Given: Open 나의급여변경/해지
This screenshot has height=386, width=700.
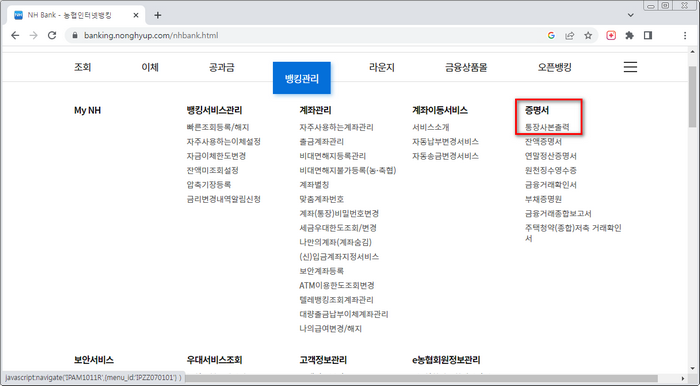Looking at the screenshot, I should point(330,328).
